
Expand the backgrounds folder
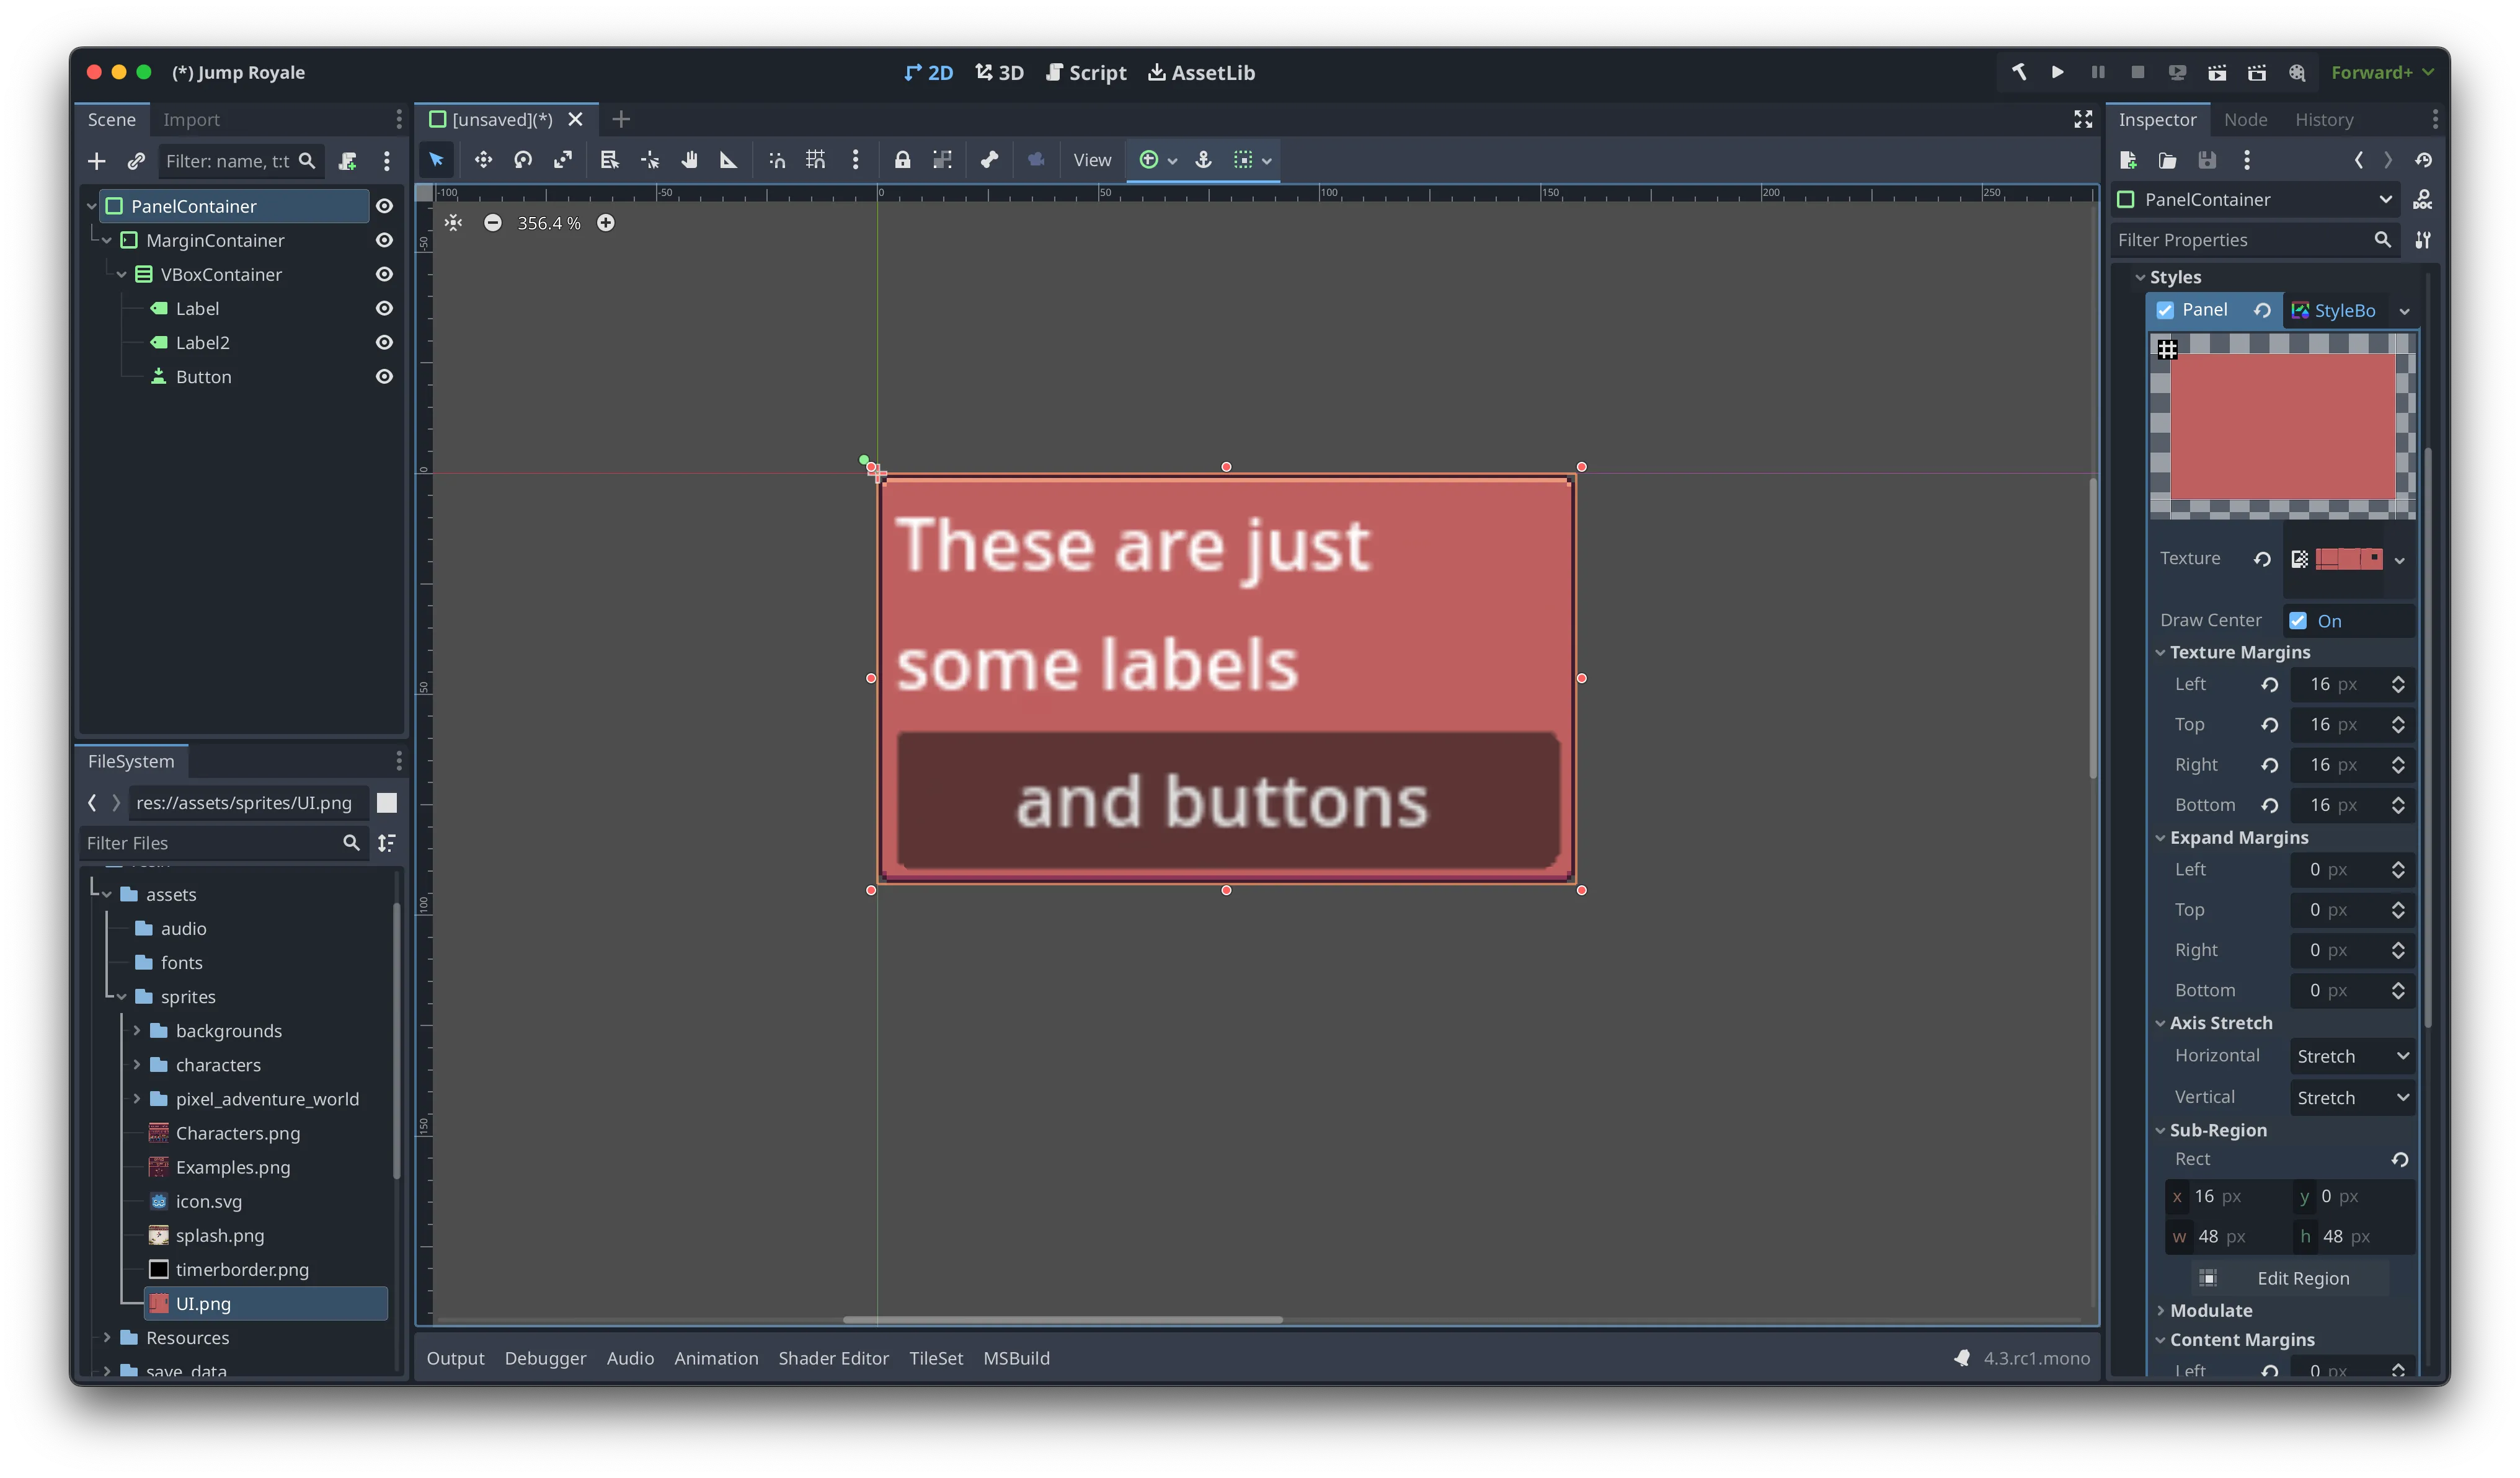click(137, 1031)
